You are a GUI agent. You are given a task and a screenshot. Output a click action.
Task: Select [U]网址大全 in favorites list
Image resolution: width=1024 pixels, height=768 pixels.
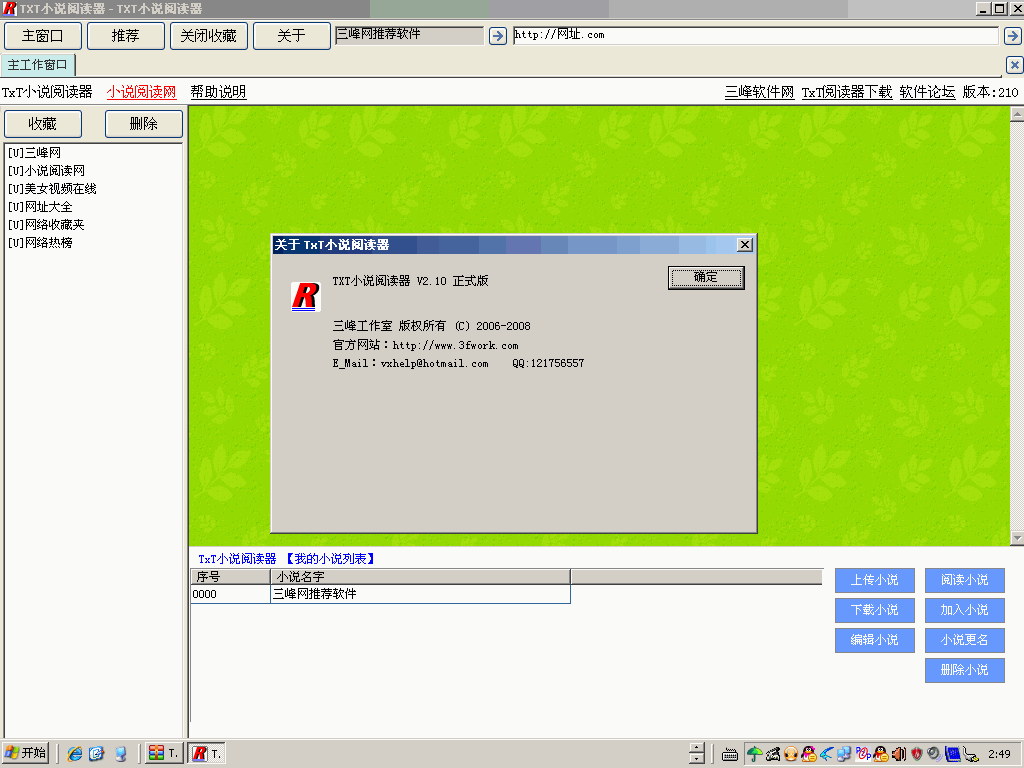click(x=40, y=207)
